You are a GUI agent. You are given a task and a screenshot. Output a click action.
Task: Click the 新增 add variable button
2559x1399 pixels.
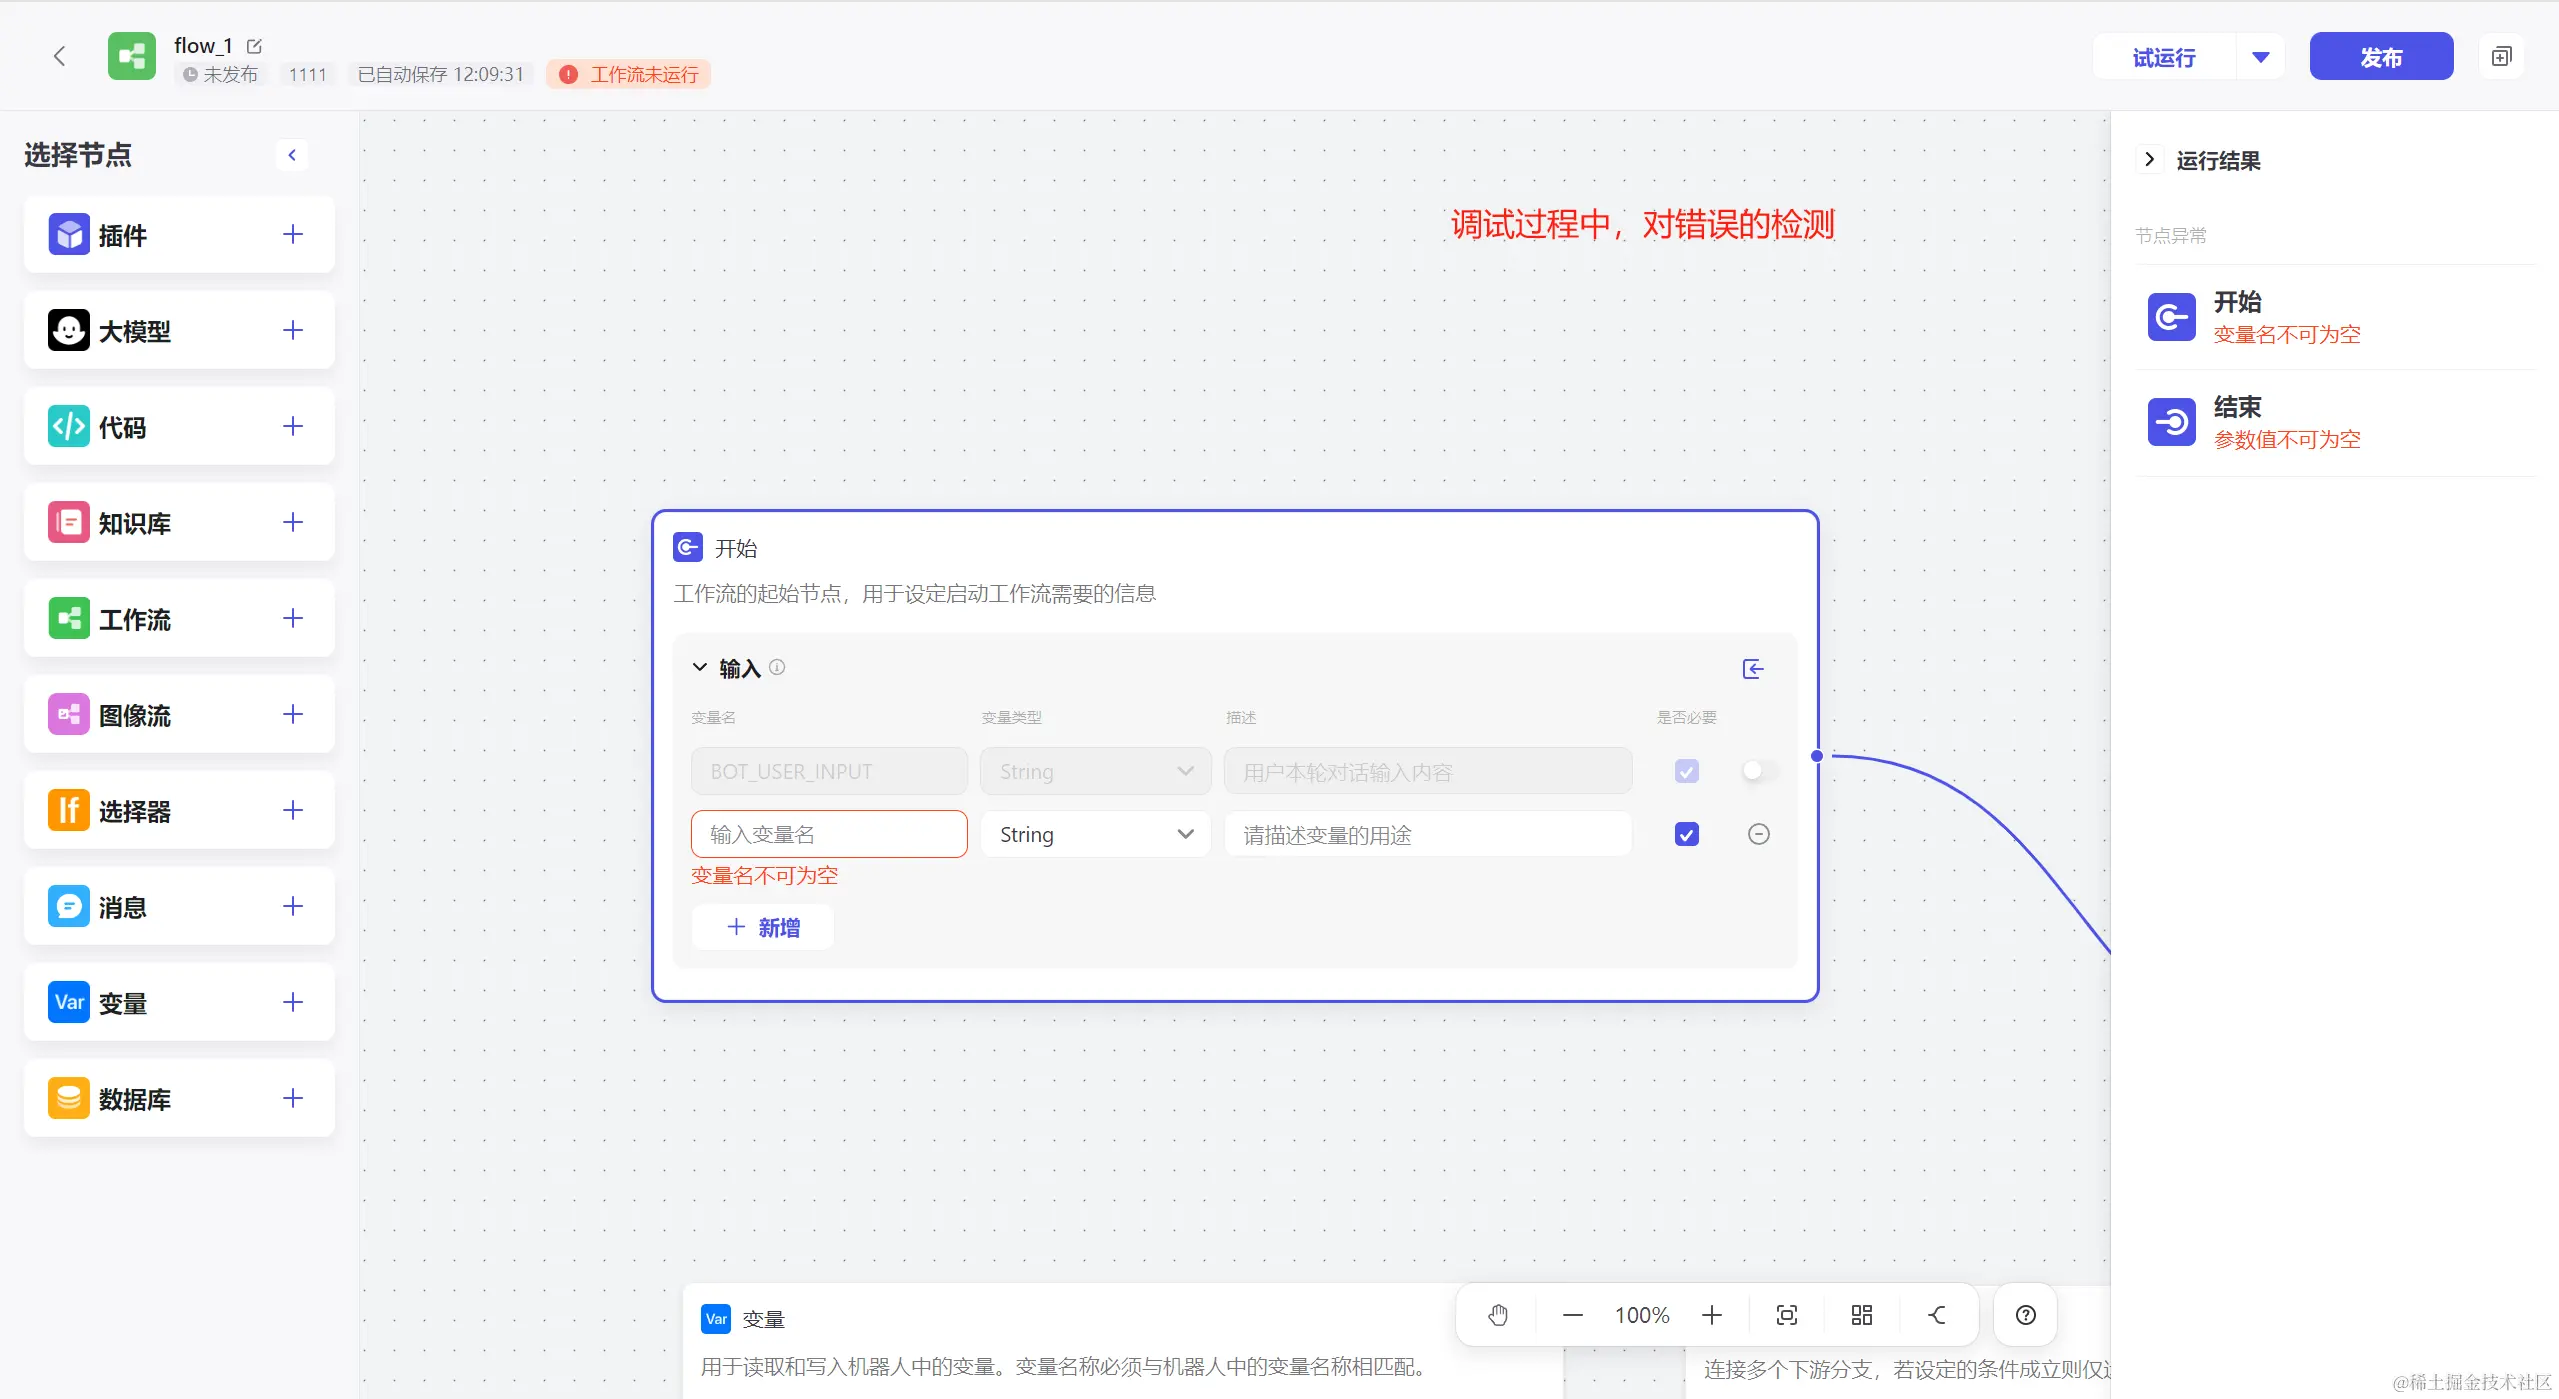tap(763, 927)
